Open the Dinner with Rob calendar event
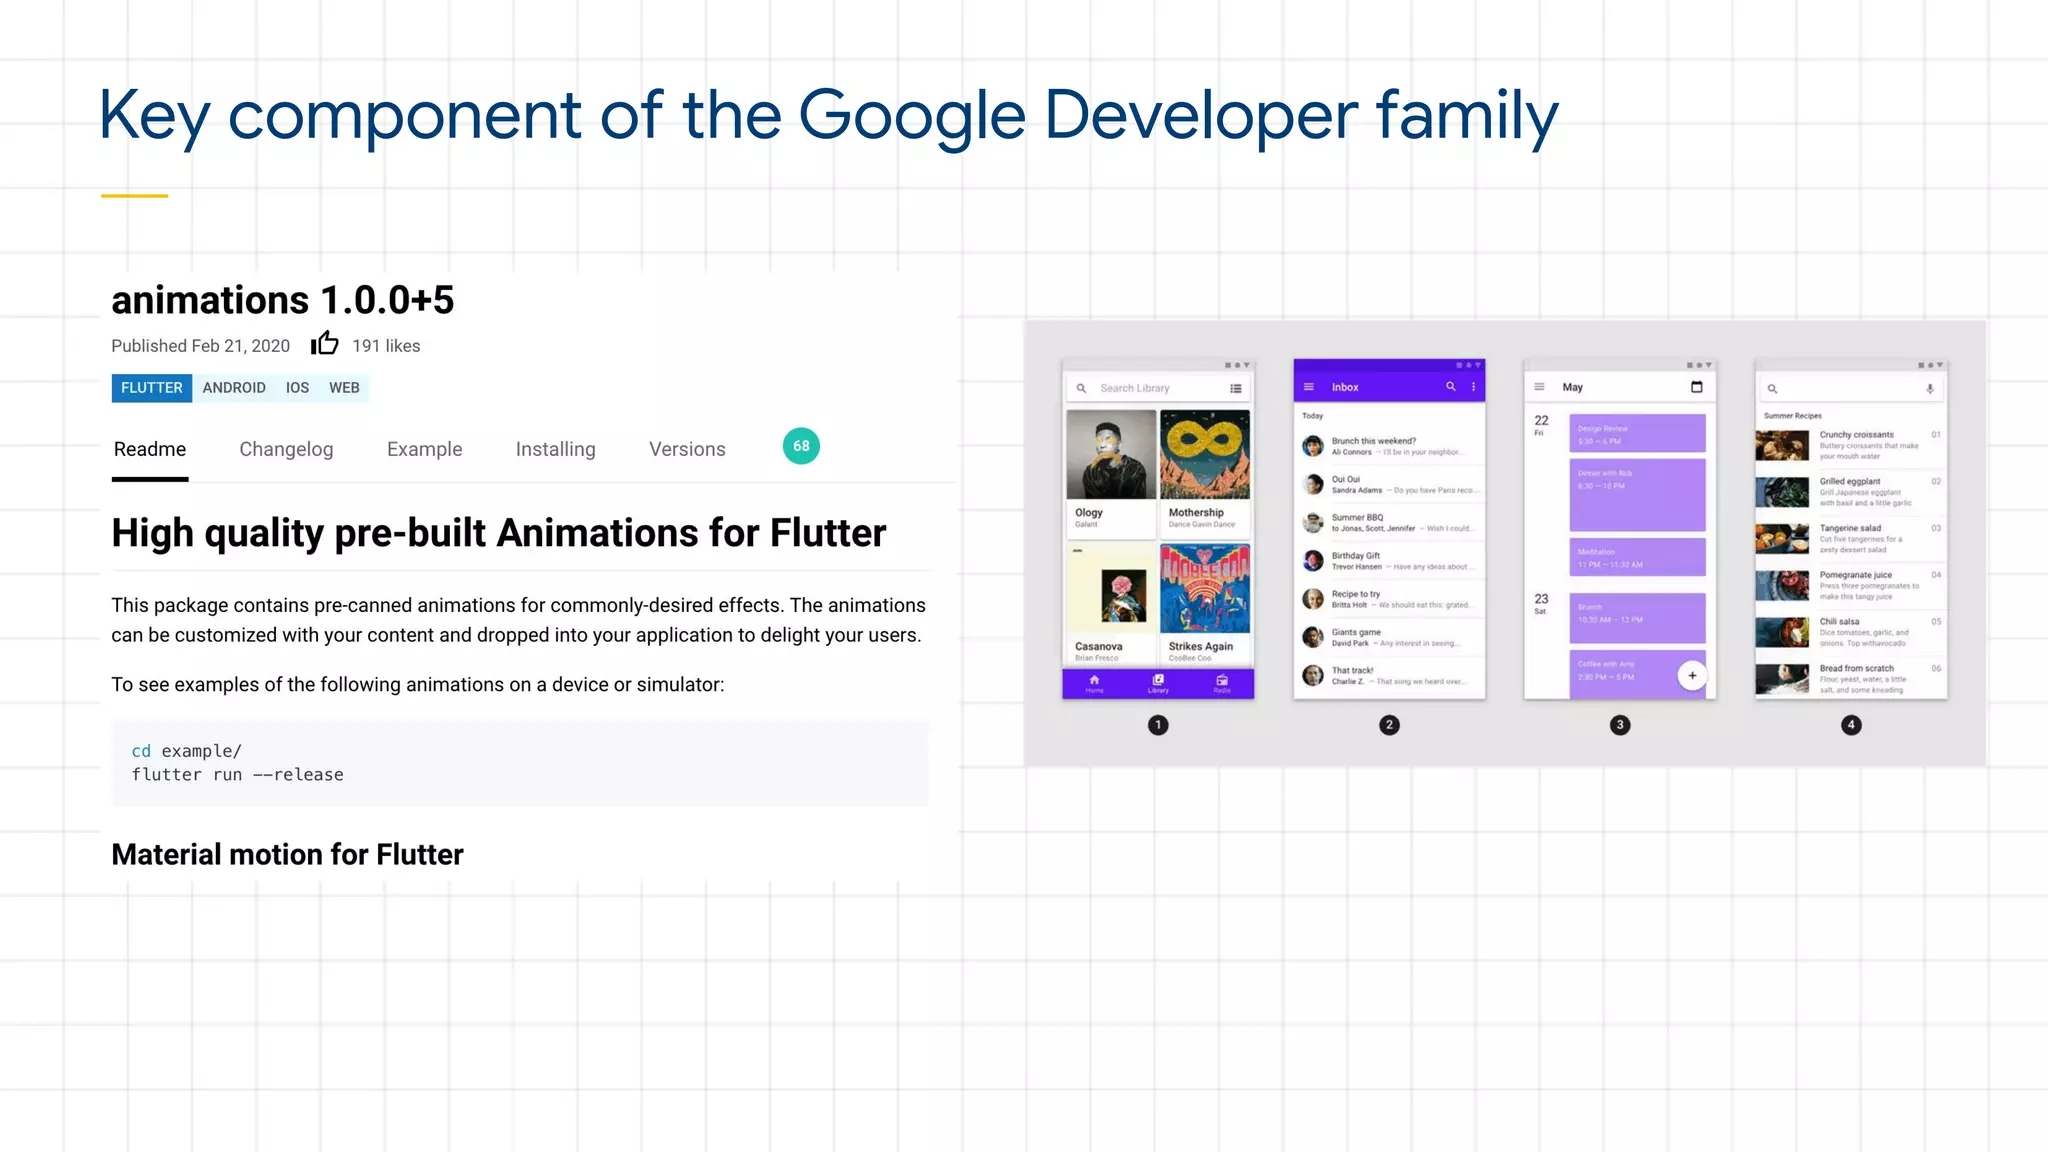Image resolution: width=2048 pixels, height=1152 pixels. point(1637,495)
